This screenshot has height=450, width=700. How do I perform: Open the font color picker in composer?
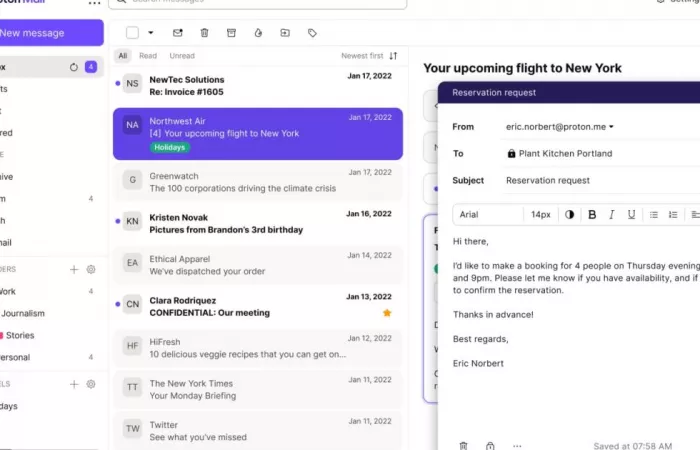coord(570,214)
